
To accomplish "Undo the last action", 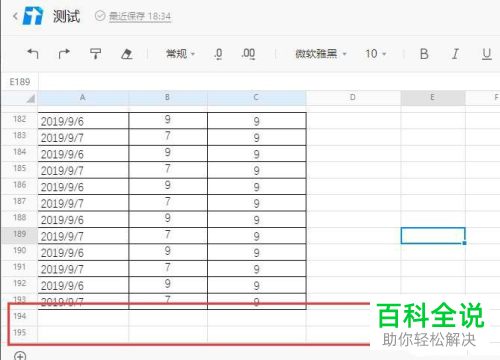I will pos(33,53).
